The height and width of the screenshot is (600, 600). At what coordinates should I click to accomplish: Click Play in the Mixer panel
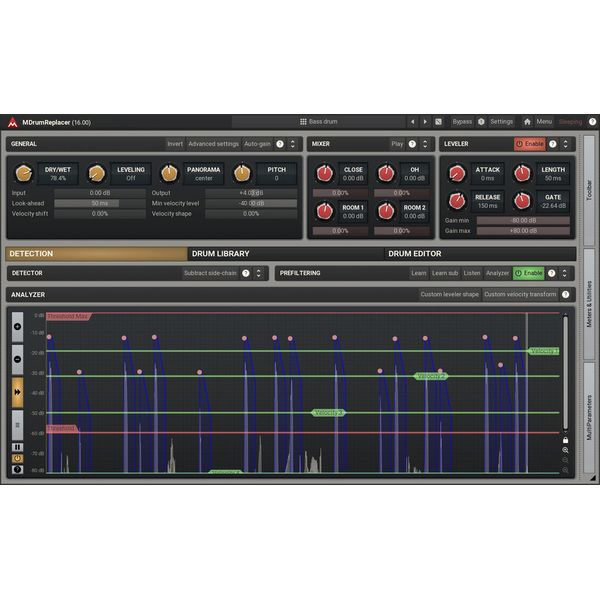[397, 144]
